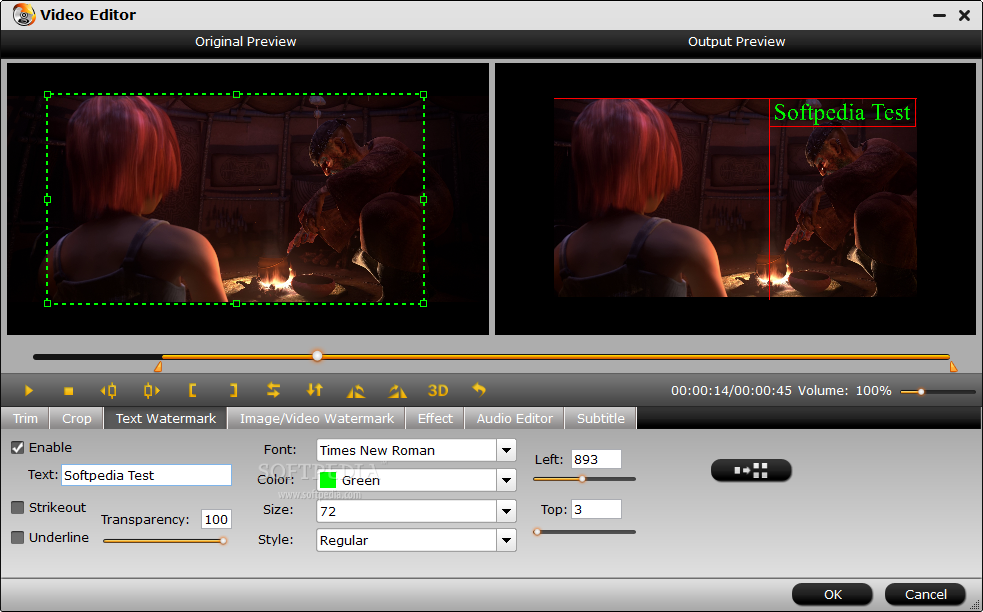This screenshot has height=612, width=983.
Task: Open the Image/Video Watermark tab
Action: (x=317, y=418)
